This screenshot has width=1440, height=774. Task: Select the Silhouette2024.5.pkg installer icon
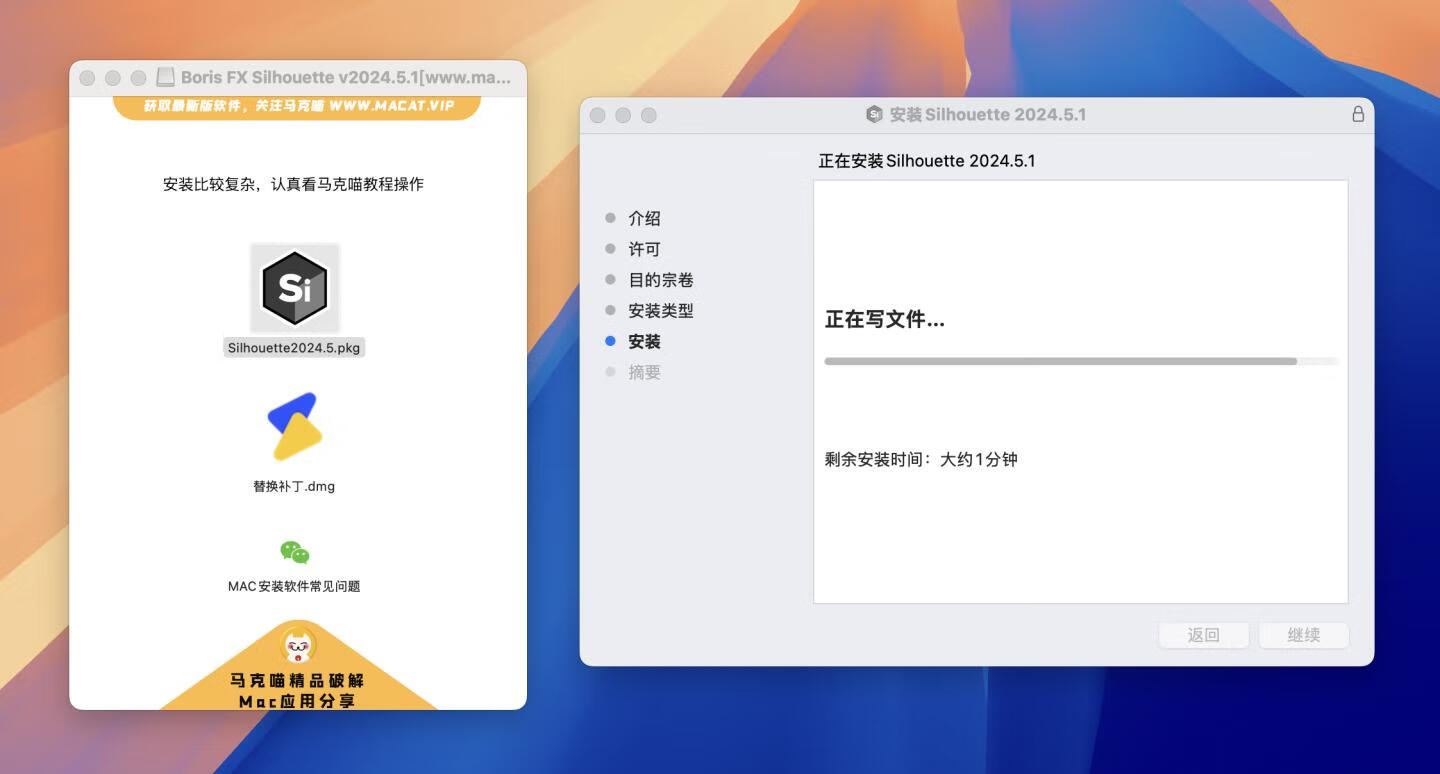click(x=295, y=288)
